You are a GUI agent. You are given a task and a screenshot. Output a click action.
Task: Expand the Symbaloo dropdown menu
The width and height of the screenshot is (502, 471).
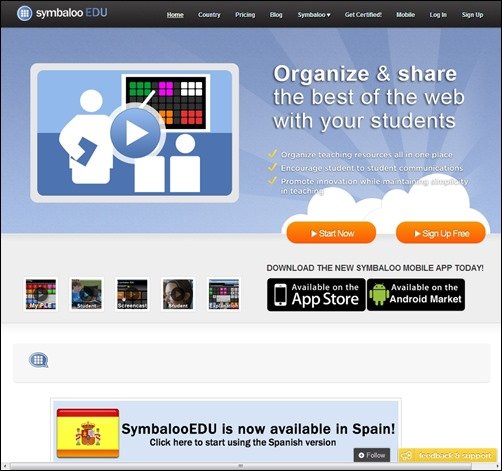314,15
